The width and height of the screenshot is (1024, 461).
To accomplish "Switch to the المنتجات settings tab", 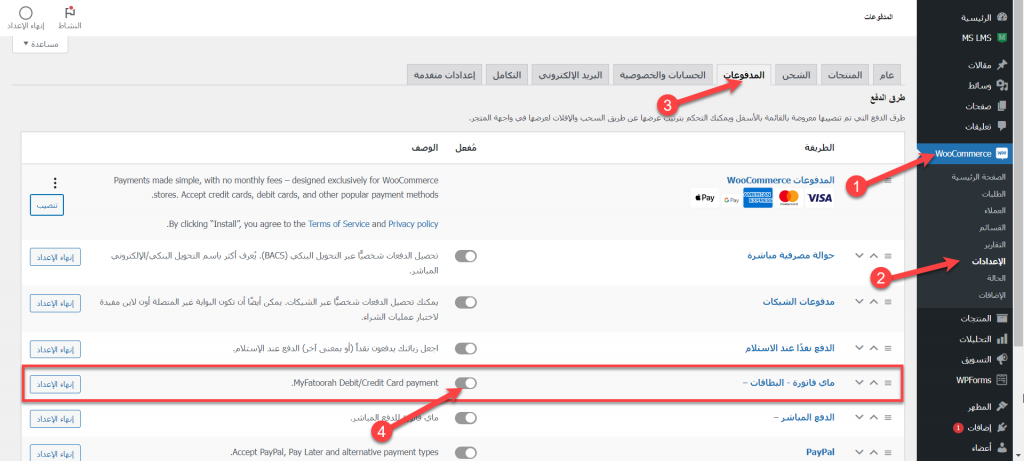I will [845, 75].
